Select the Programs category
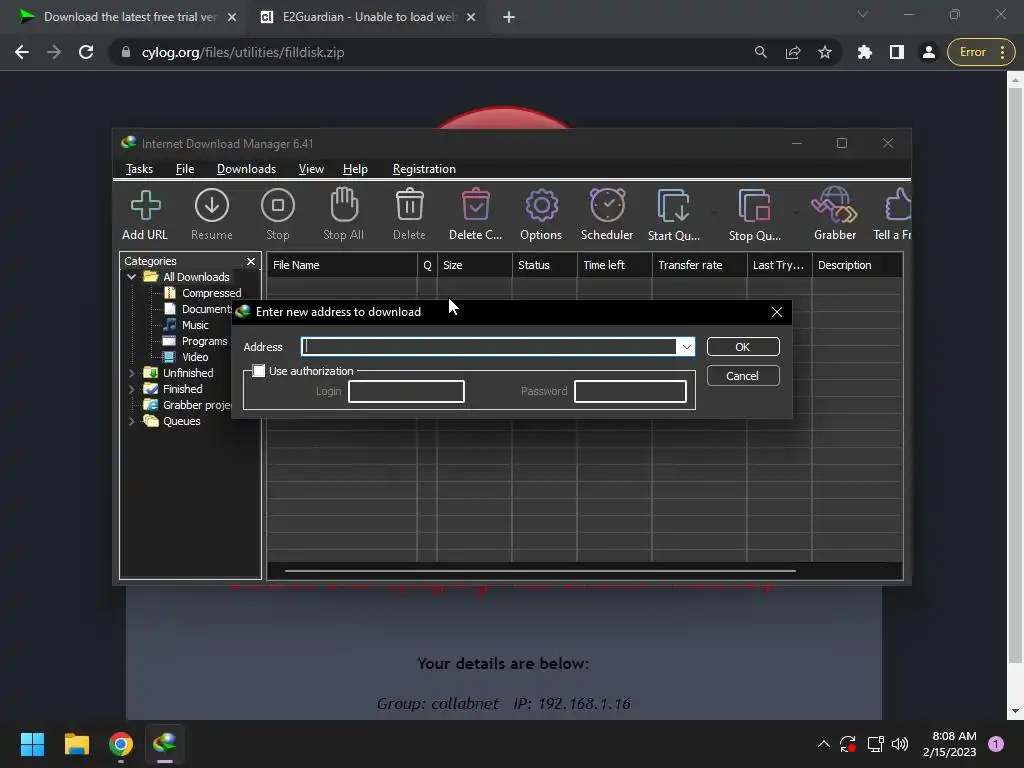1024x768 pixels. pos(204,341)
